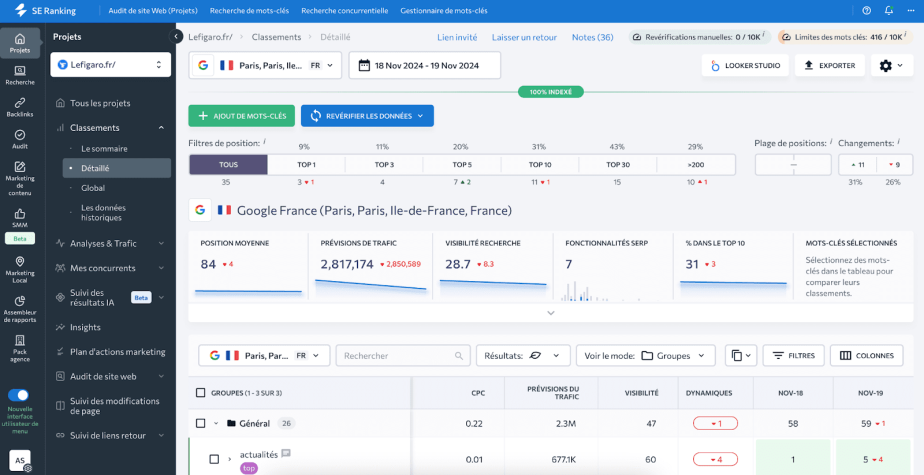Open the Lefigaro.fr/ project selector
Viewport: 924px width, 475px height.
click(111, 65)
